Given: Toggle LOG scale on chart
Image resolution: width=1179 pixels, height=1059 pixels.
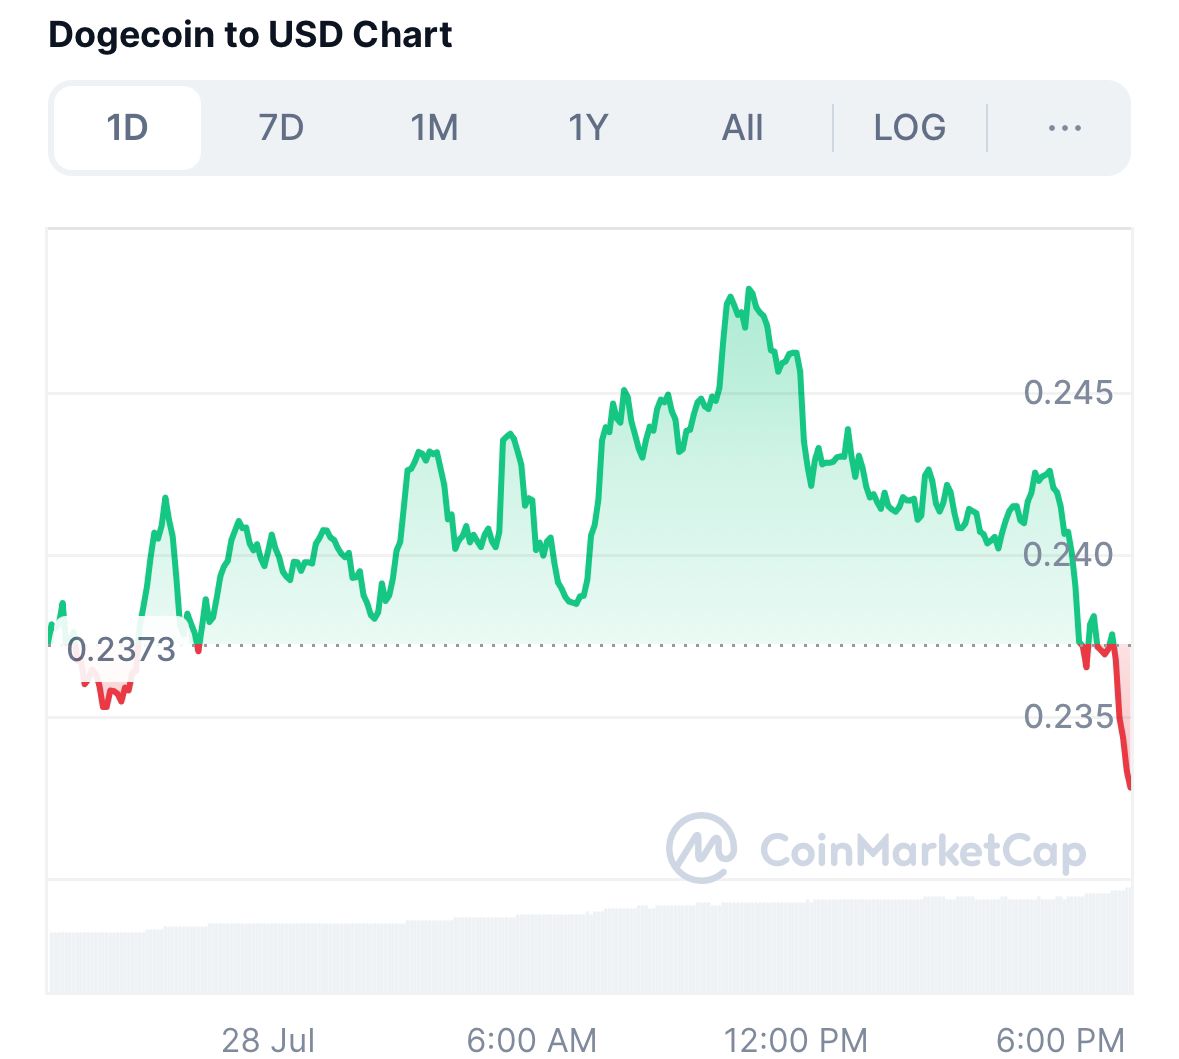Looking at the screenshot, I should [910, 128].
